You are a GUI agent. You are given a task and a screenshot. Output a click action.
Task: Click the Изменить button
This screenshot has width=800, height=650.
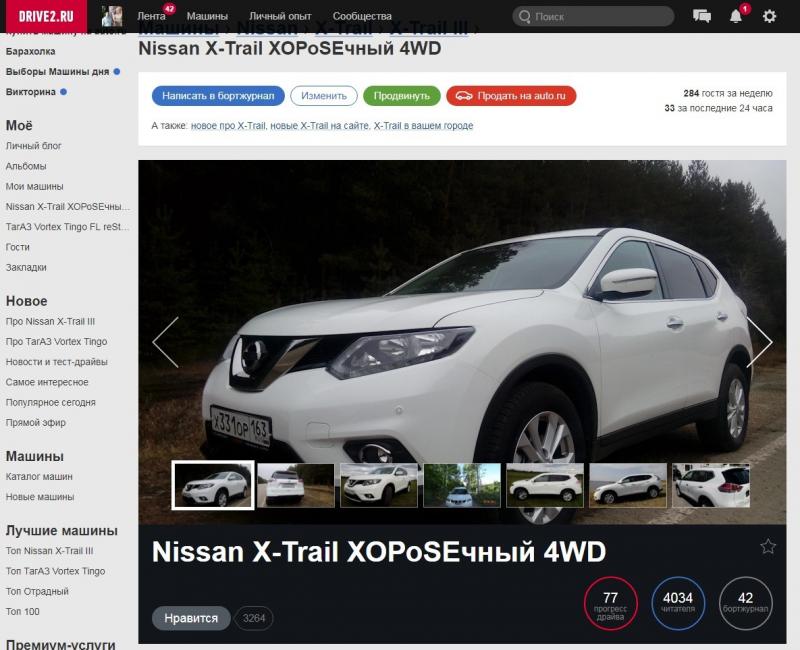[324, 96]
